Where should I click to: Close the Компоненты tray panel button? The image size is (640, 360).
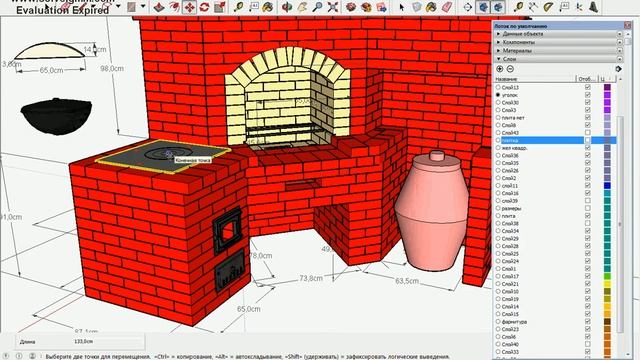620,42
